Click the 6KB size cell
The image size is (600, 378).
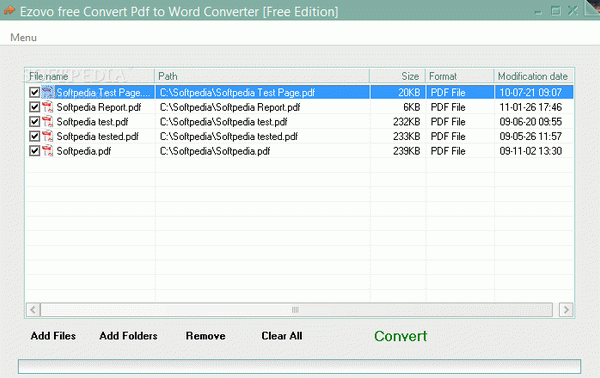coord(412,107)
